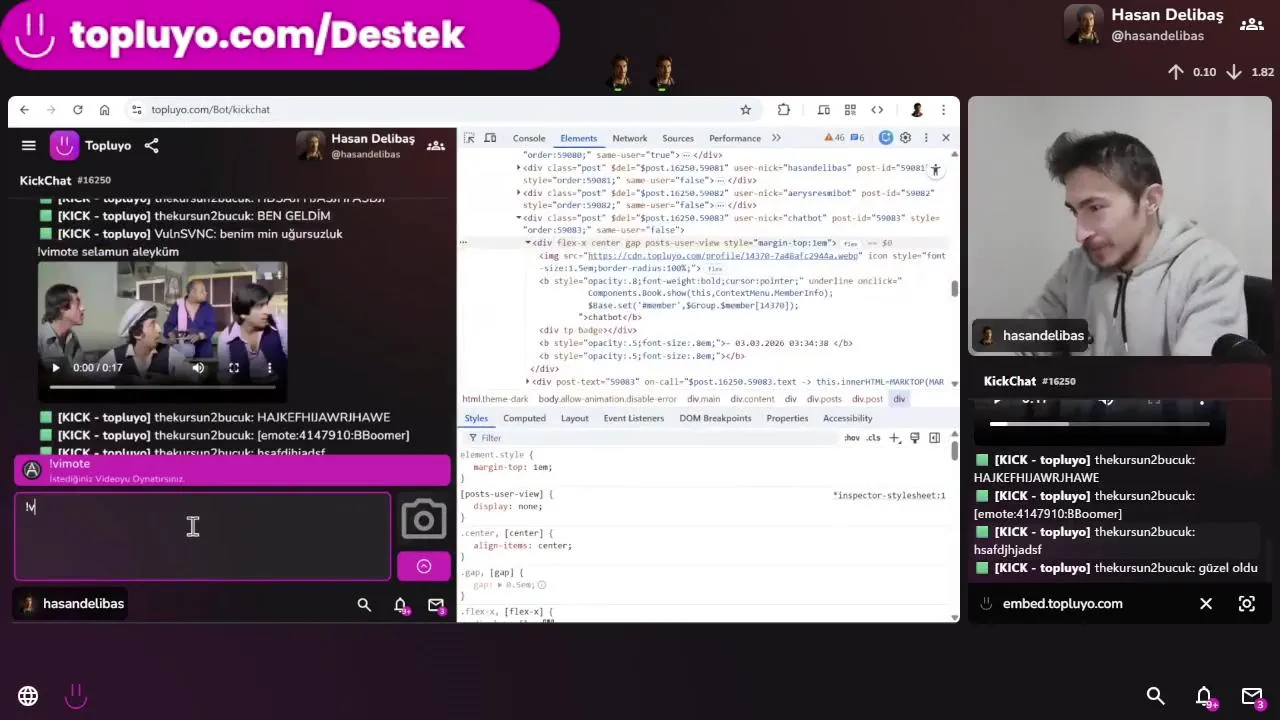Viewport: 1280px width, 720px height.
Task: Toggle device toolbar in DevTools
Action: pyautogui.click(x=491, y=138)
